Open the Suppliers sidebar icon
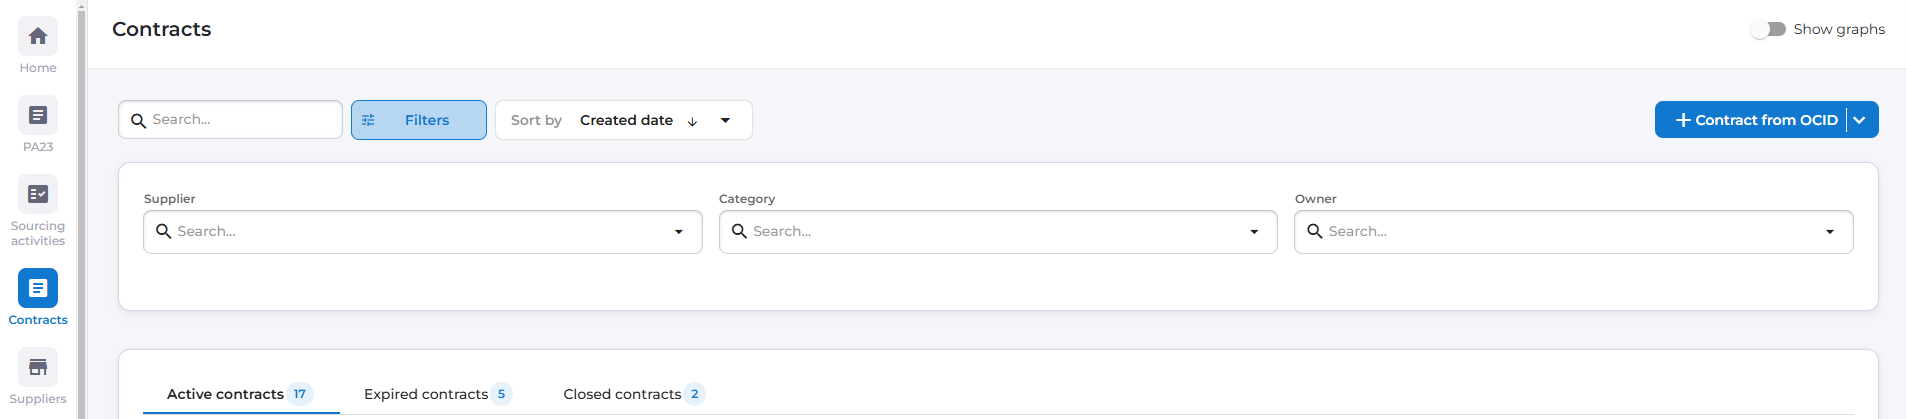 [x=38, y=368]
